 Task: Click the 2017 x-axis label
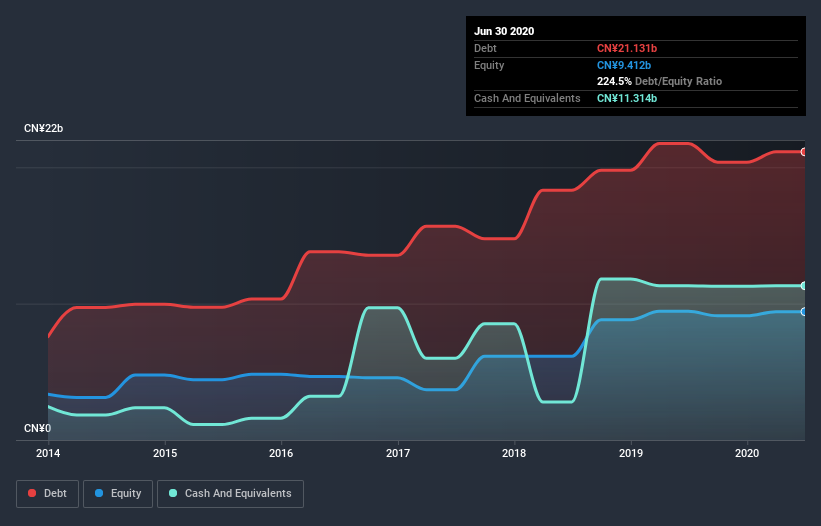(x=398, y=453)
